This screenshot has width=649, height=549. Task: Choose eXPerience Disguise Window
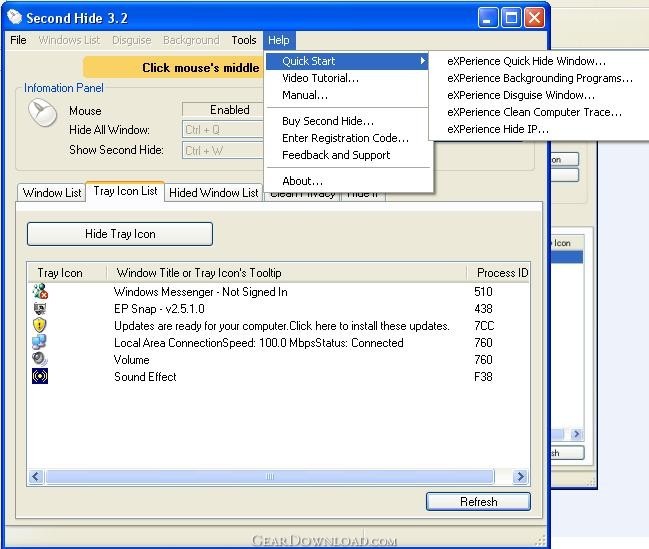[x=521, y=95]
